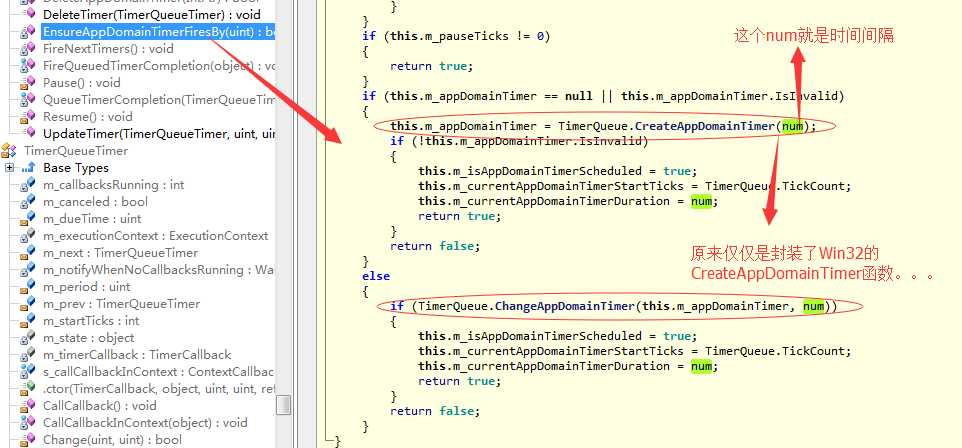Click the method icon beside Change(uint, uint)
This screenshot has height=448, width=962.
click(28, 440)
